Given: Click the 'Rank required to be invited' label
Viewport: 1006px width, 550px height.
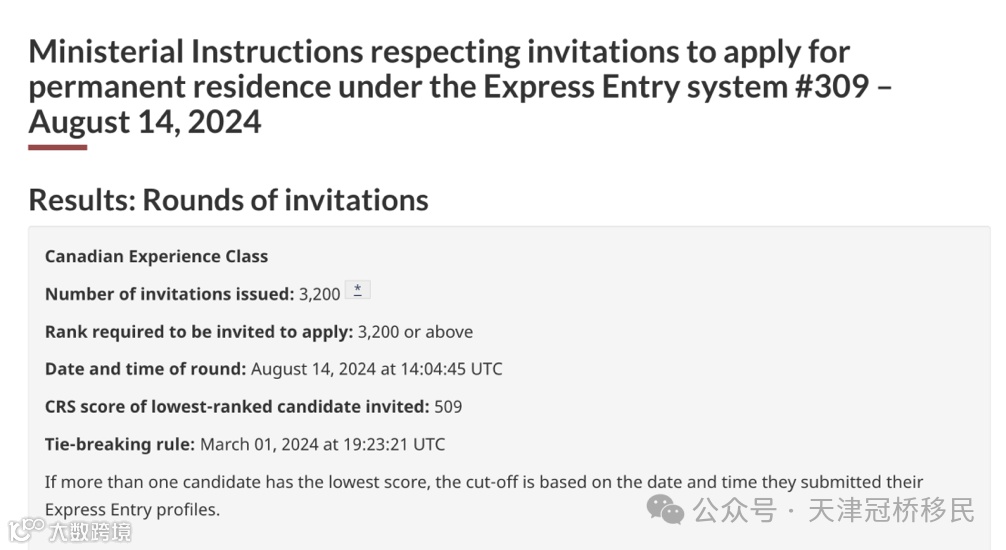Looking at the screenshot, I should (x=199, y=332).
